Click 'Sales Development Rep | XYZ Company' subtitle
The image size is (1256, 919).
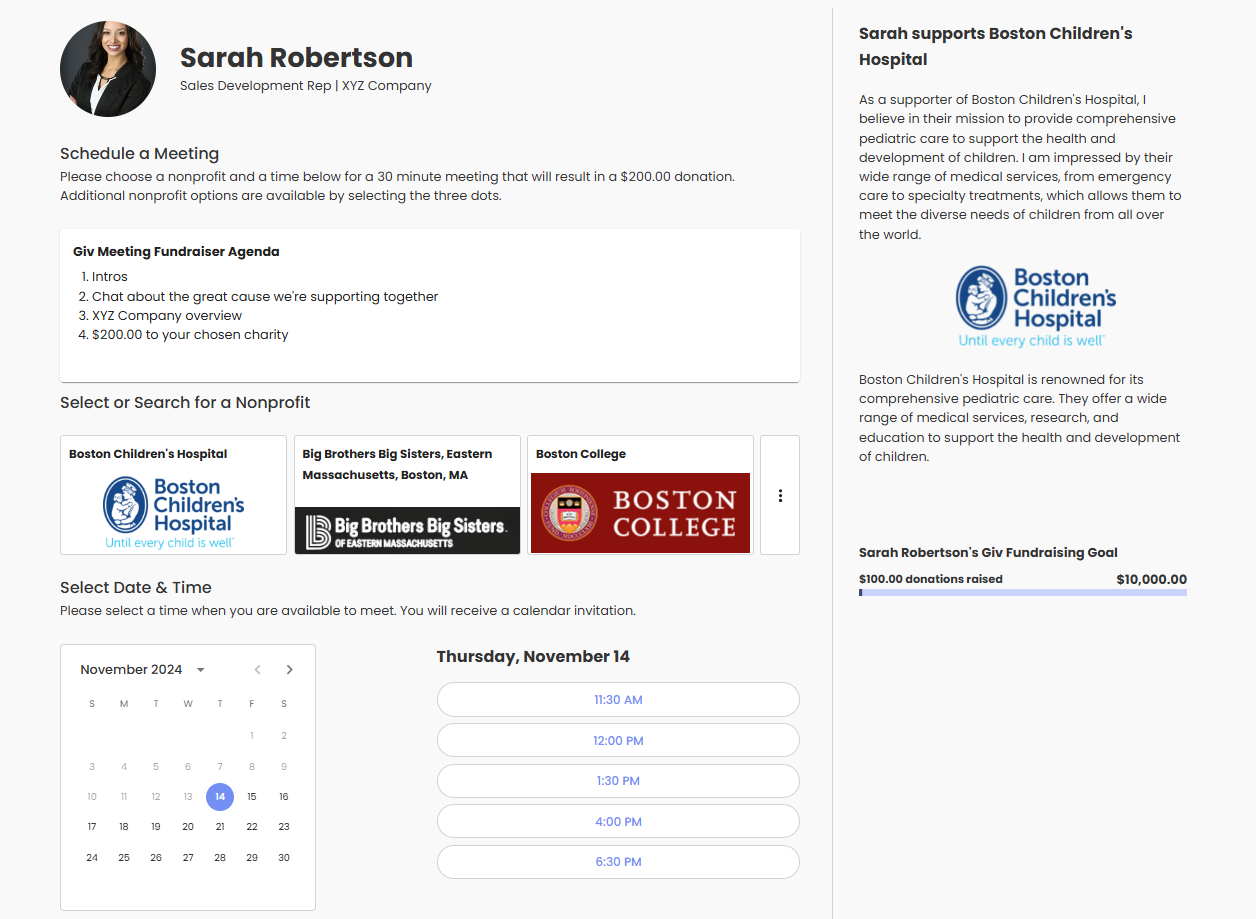(306, 86)
